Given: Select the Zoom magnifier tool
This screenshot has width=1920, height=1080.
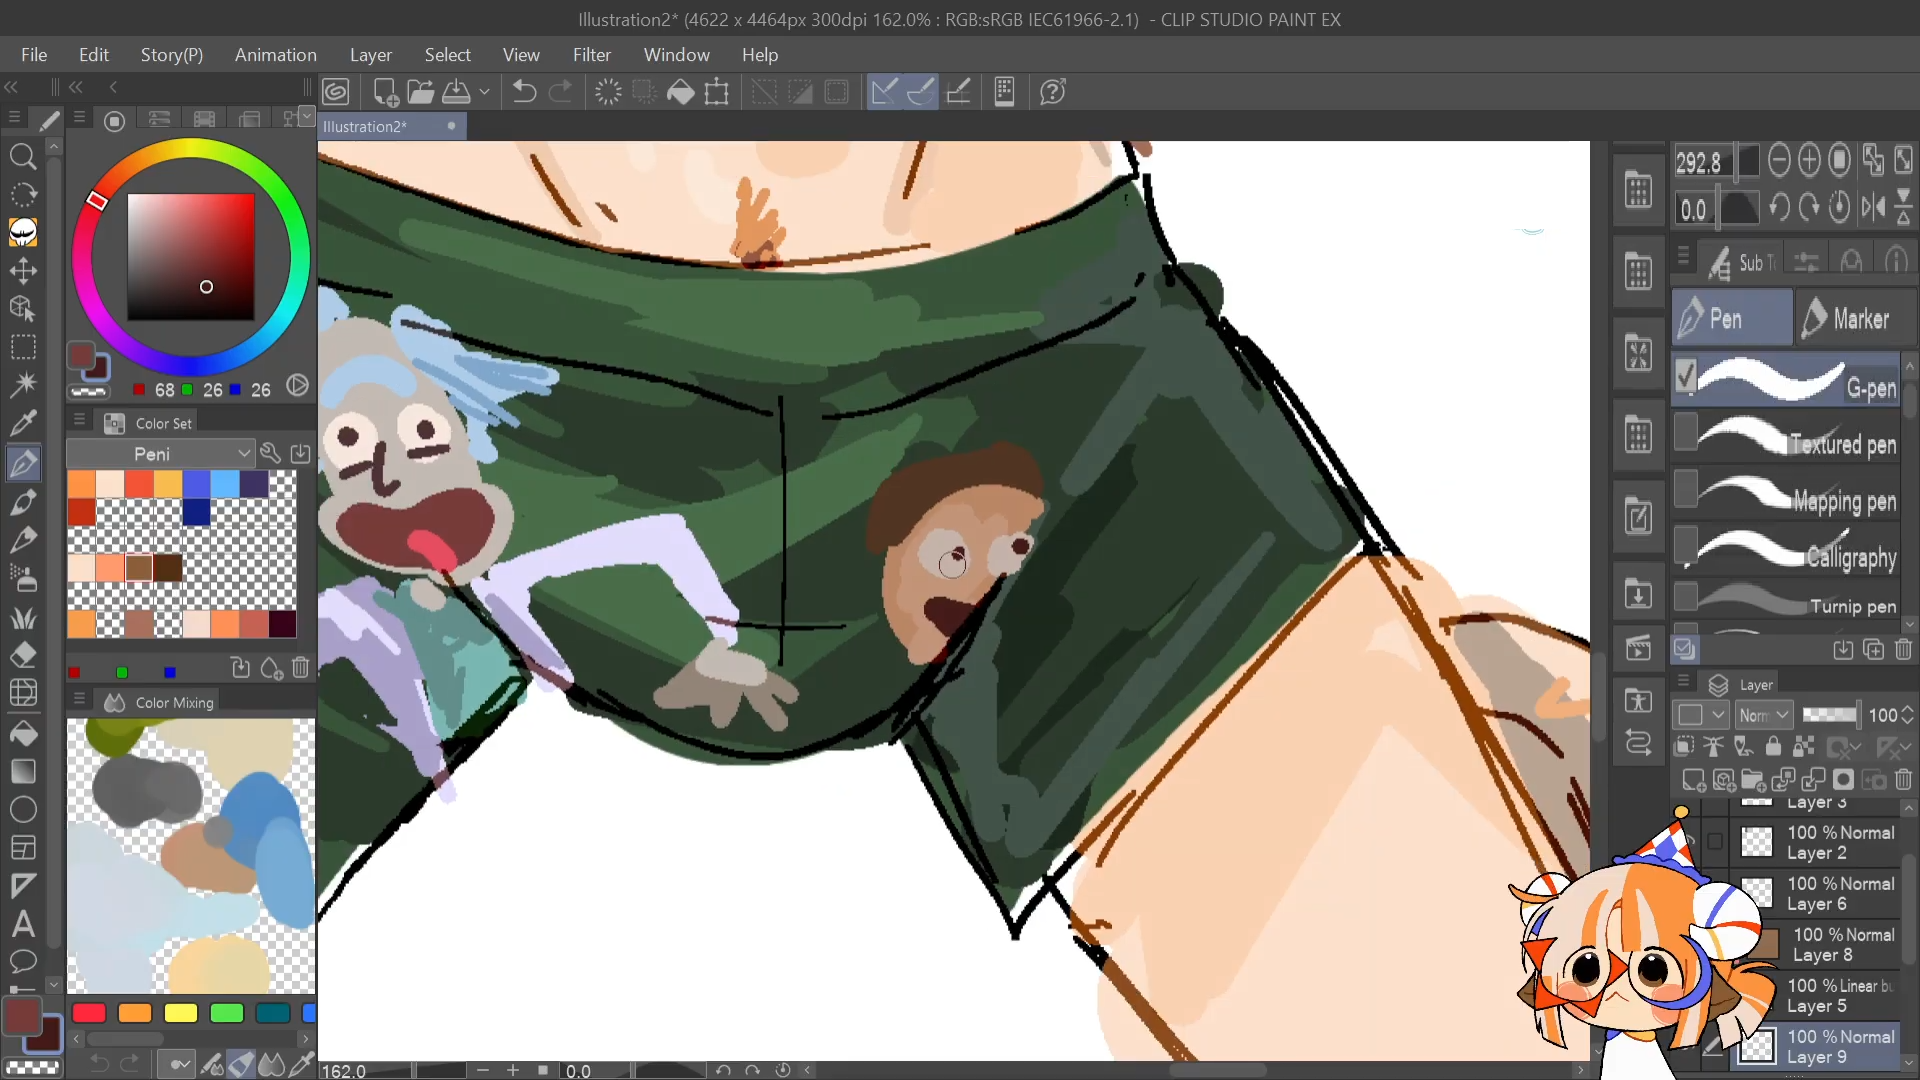Looking at the screenshot, I should click(x=23, y=156).
